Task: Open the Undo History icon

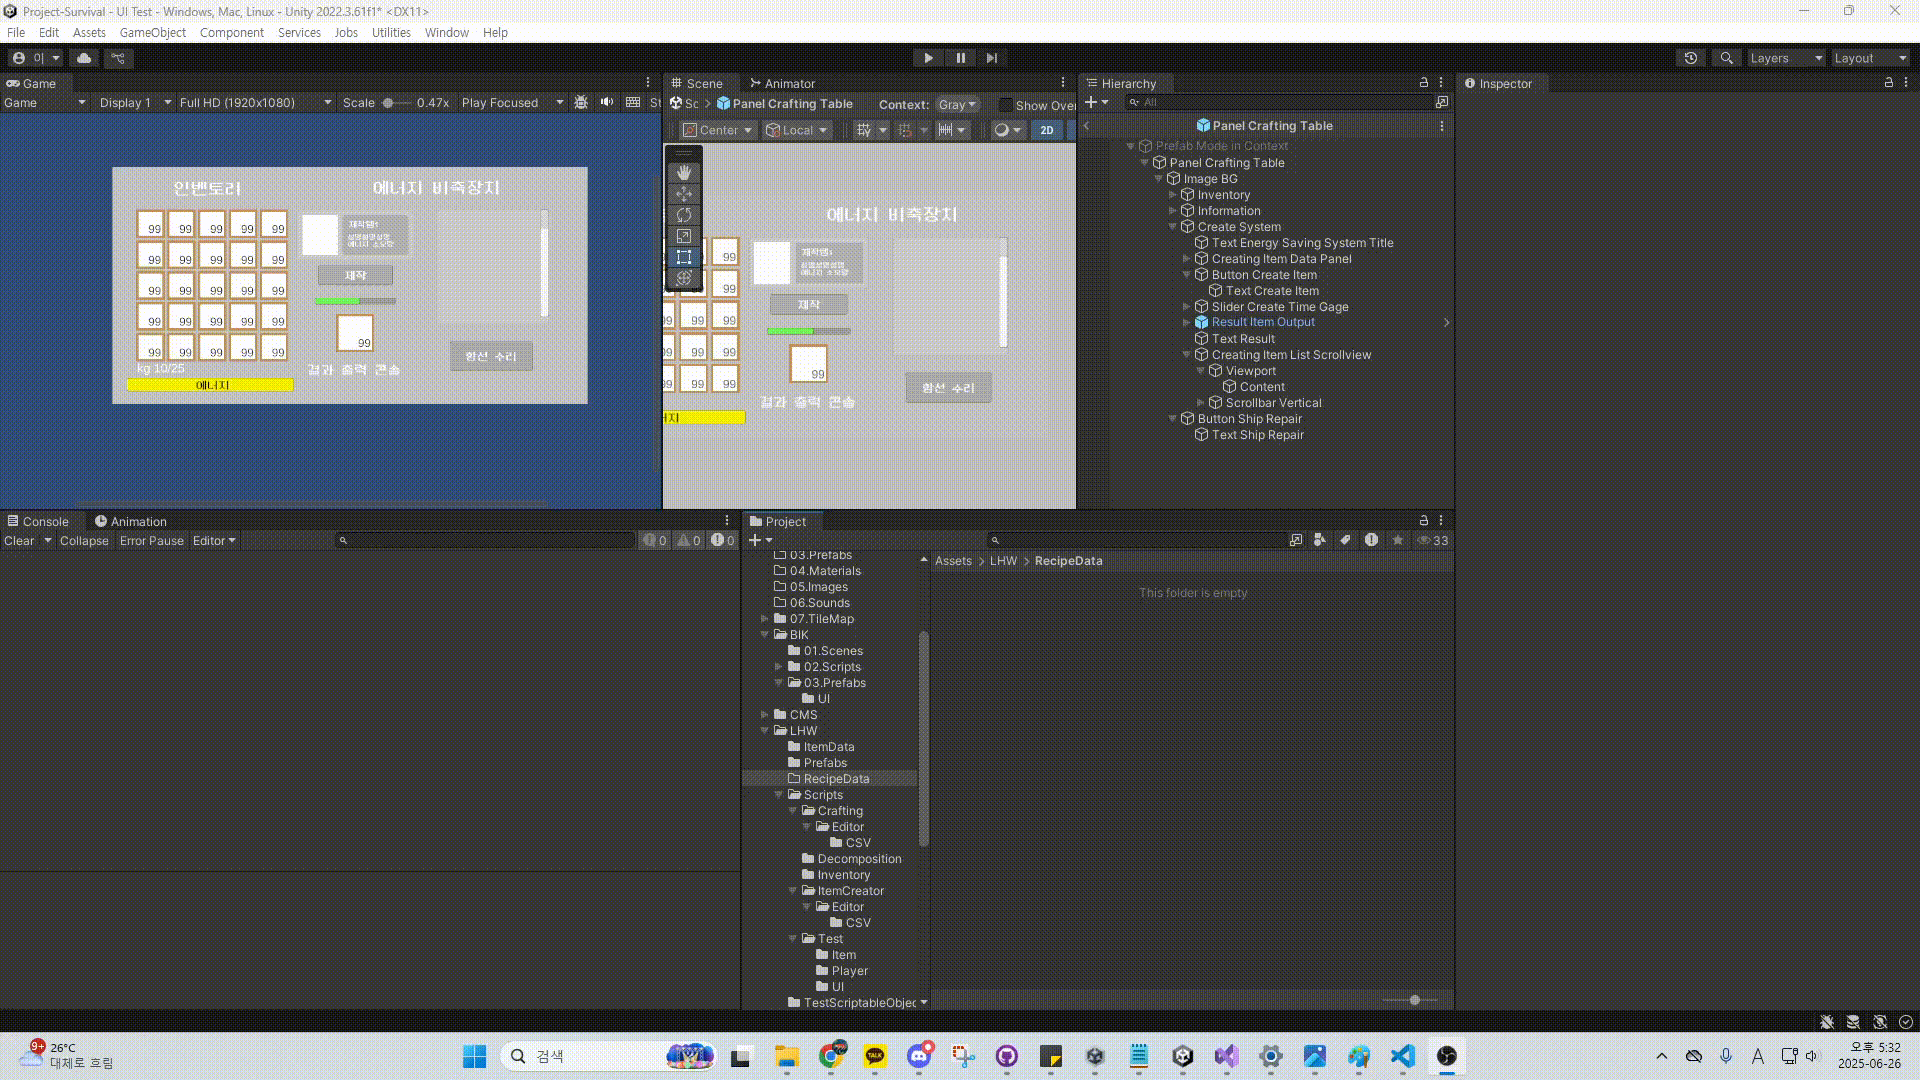Action: [x=1691, y=58]
